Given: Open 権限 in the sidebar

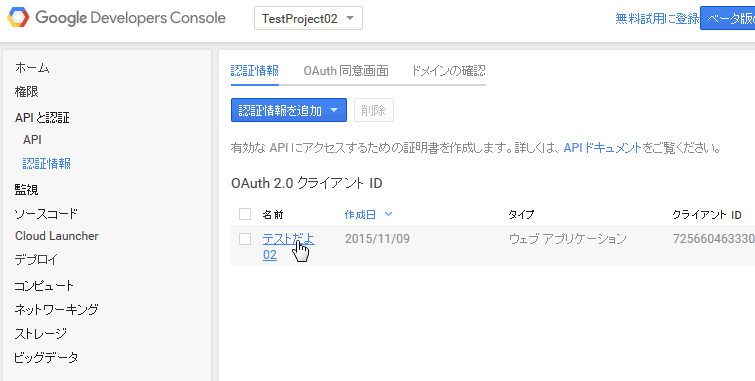Looking at the screenshot, I should pyautogui.click(x=26, y=92).
